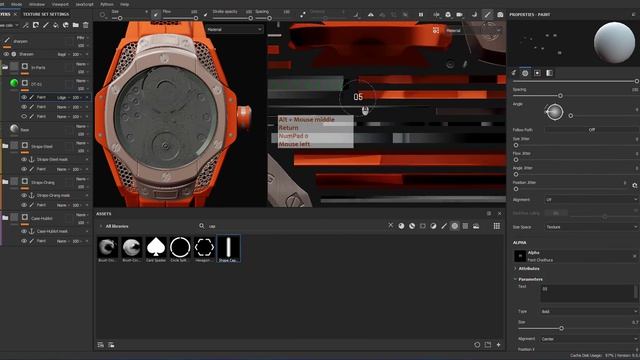Toggle visibility of Case-Hublot mask
The height and width of the screenshot is (360, 640).
tap(24, 231)
